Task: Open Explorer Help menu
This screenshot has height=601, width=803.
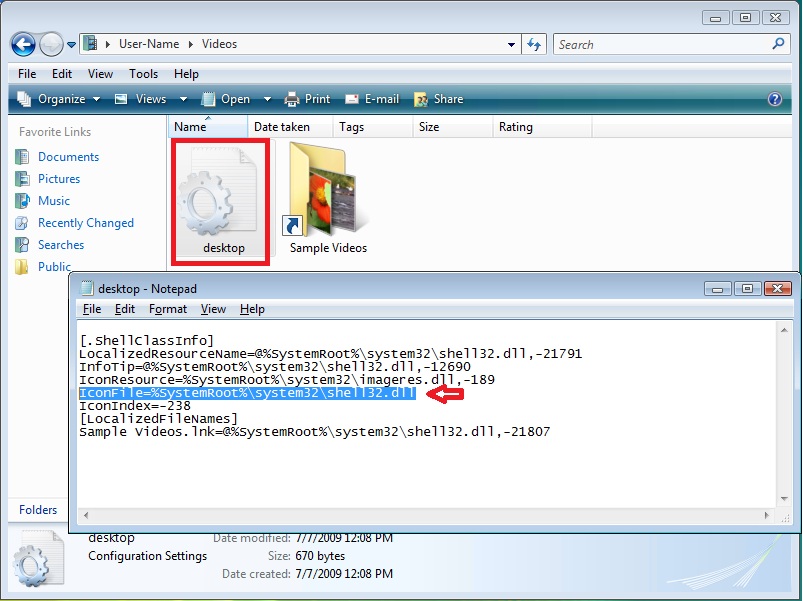Action: tap(186, 74)
